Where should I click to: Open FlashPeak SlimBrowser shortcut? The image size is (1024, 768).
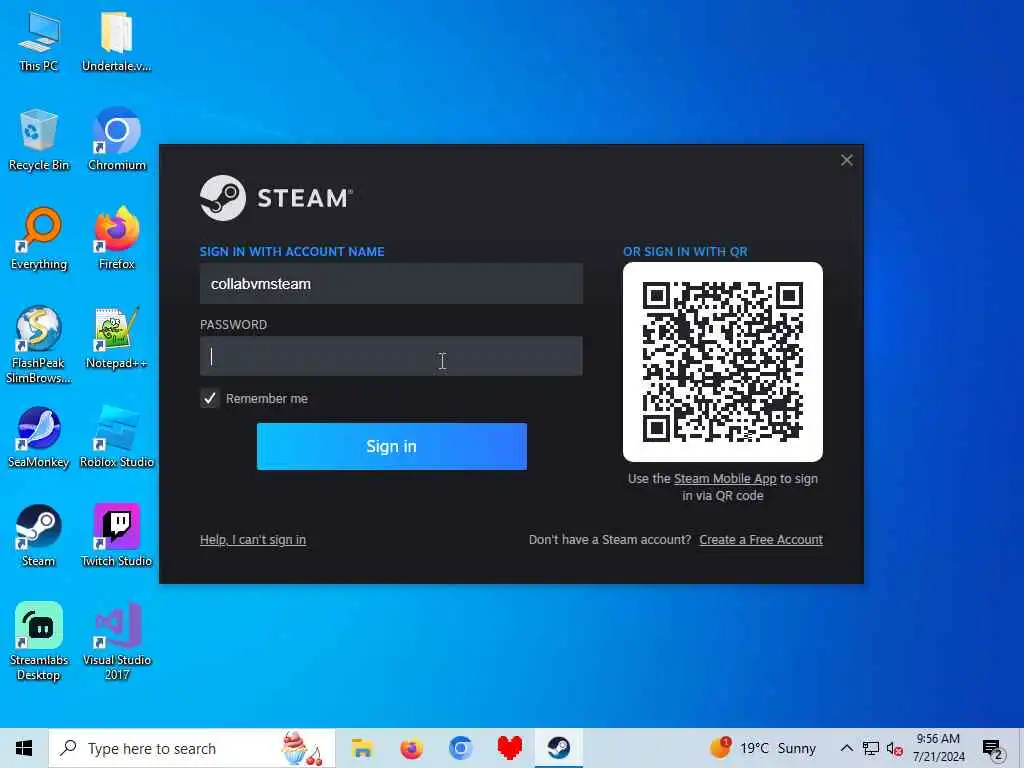[39, 344]
